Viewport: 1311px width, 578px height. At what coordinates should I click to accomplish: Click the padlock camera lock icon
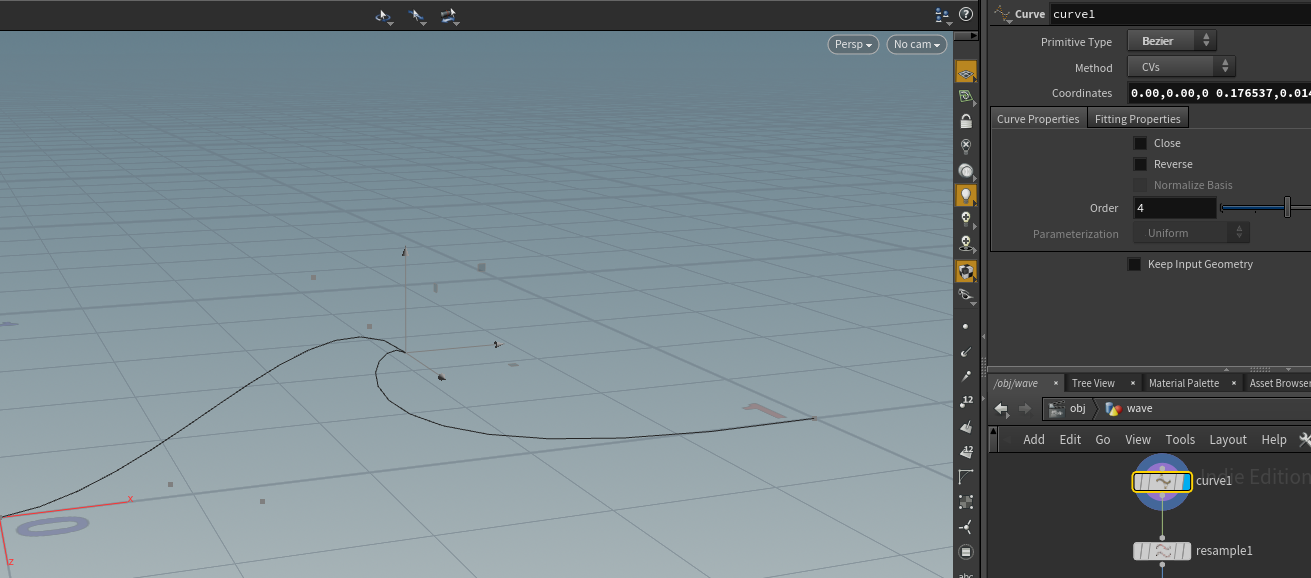coord(966,121)
